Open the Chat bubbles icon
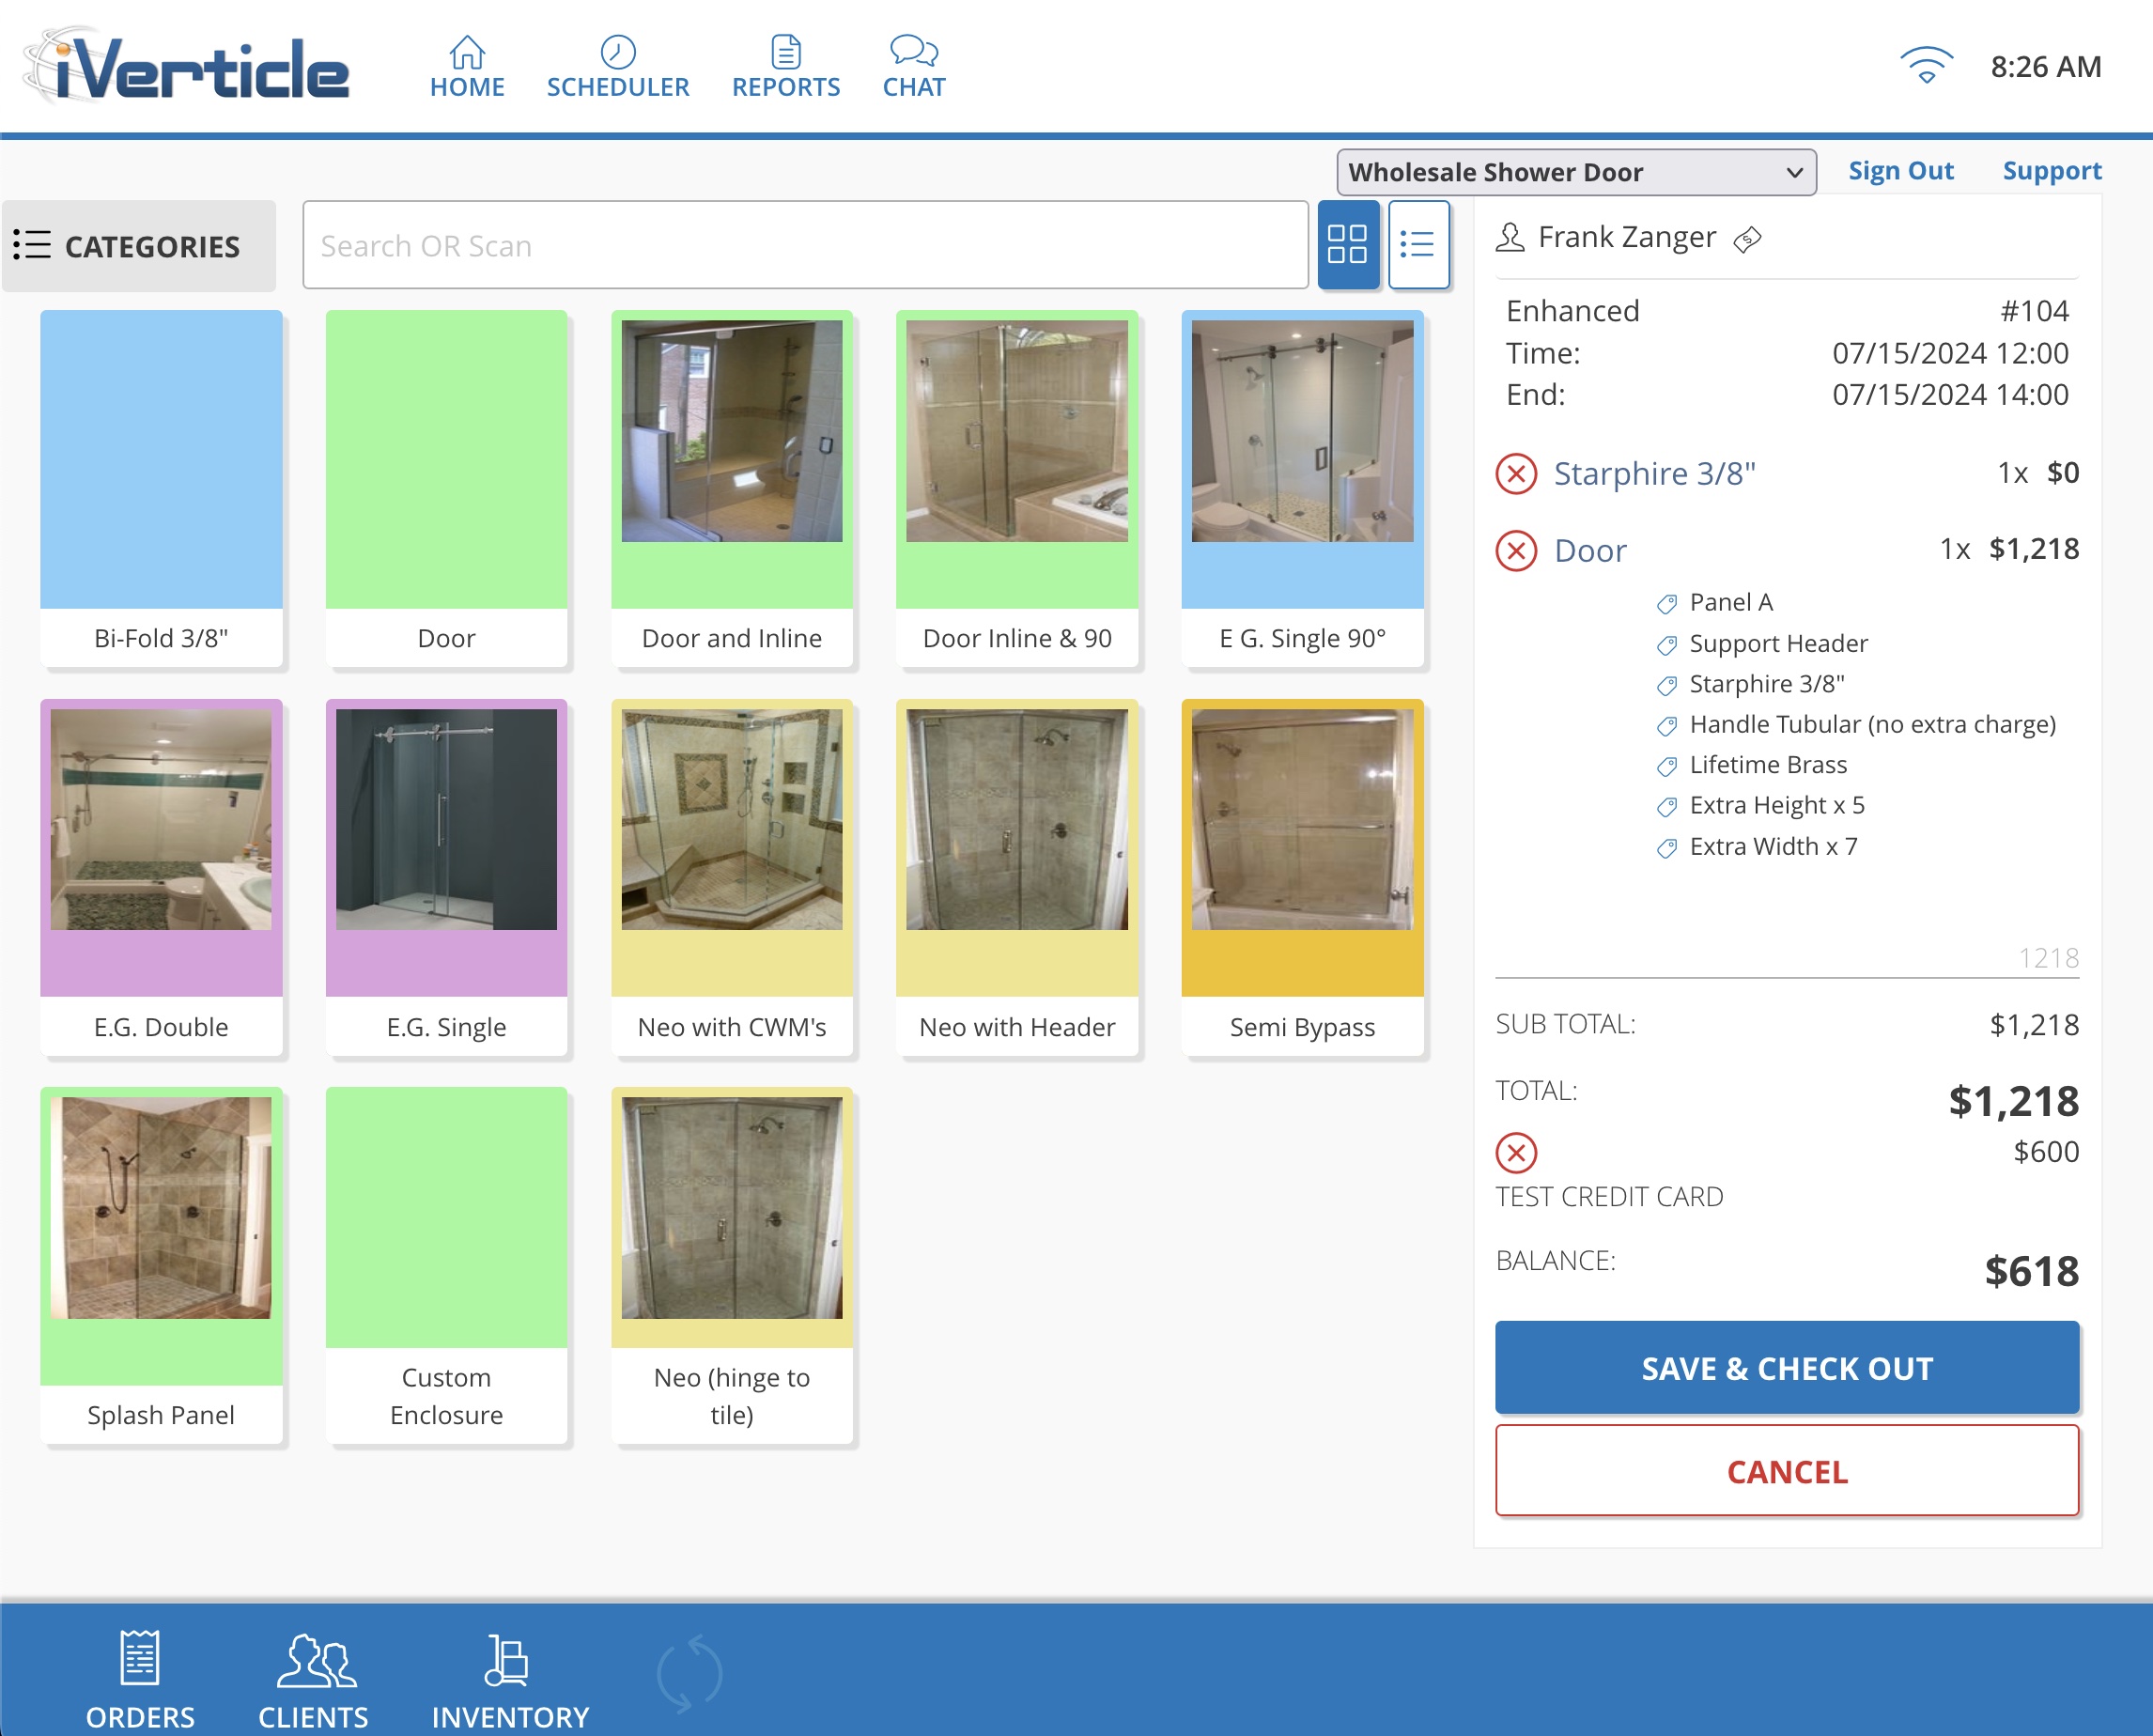Viewport: 2153px width, 1736px height. [x=913, y=50]
